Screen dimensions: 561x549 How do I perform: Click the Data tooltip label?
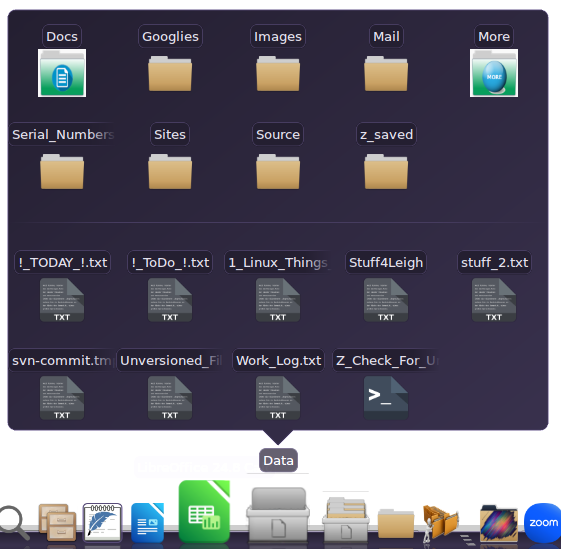278,460
